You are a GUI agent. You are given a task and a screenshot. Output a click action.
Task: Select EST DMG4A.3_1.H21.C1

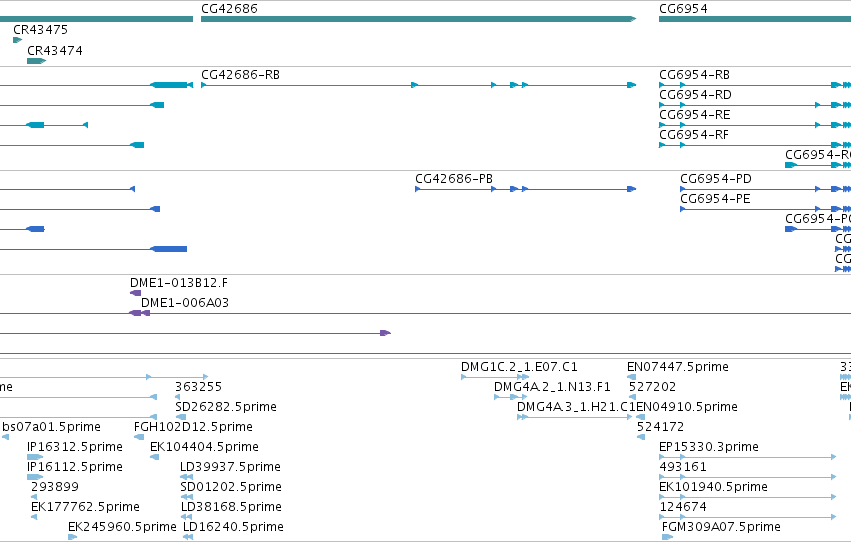pos(576,407)
